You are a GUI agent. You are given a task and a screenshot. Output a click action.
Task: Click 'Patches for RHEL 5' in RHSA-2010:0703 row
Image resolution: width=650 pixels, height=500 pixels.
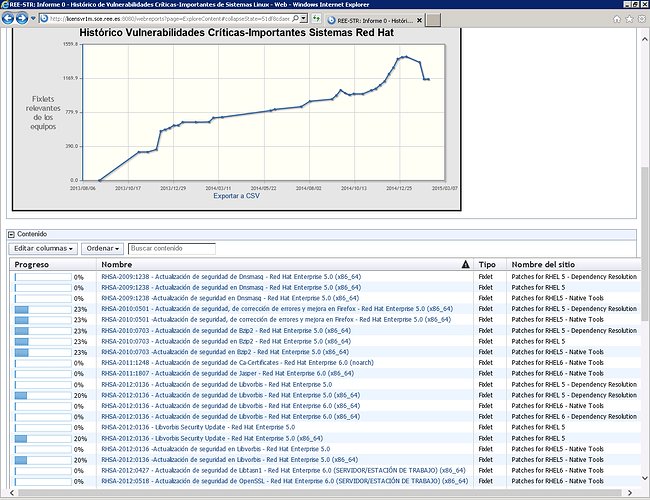coord(538,341)
